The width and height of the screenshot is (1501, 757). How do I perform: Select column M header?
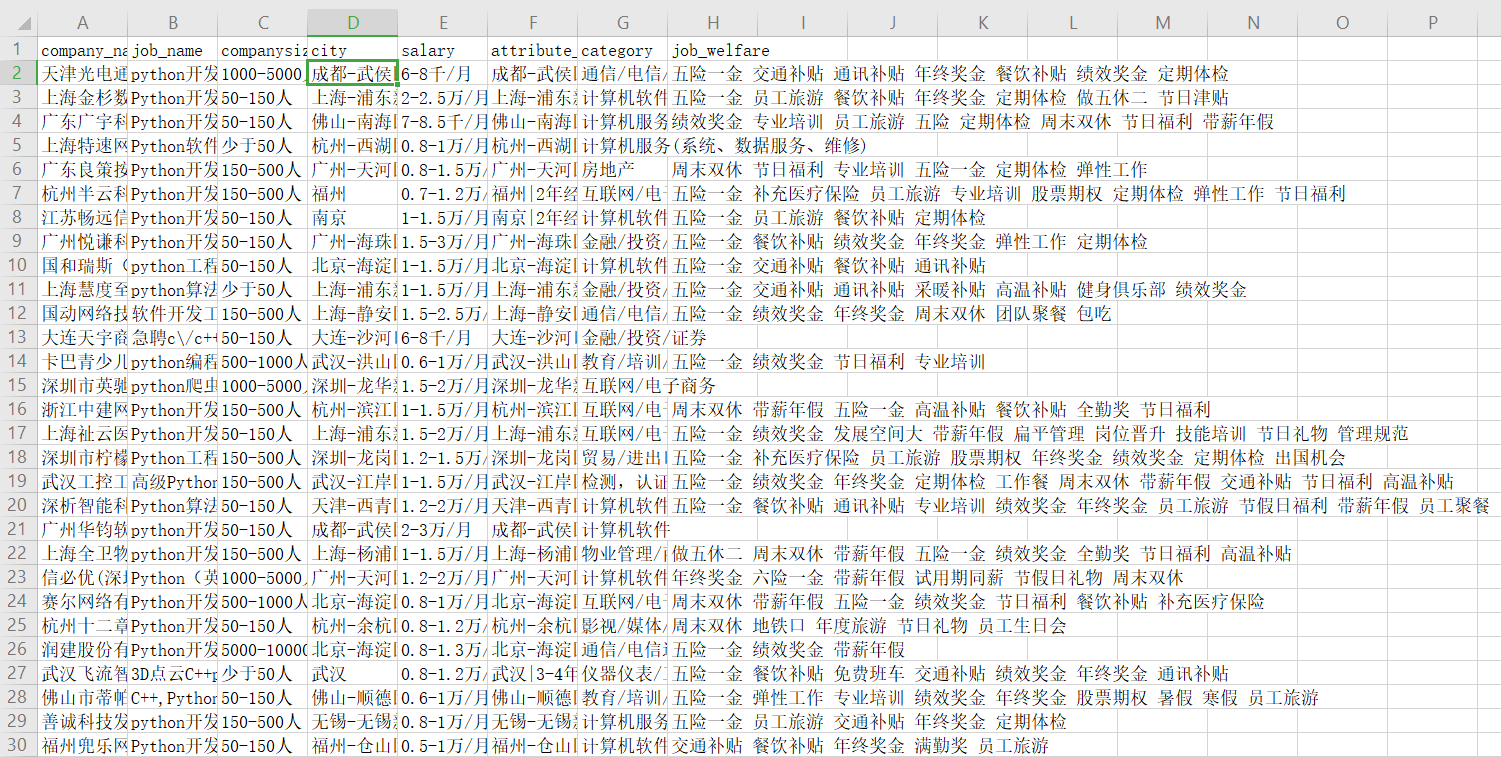point(1163,23)
